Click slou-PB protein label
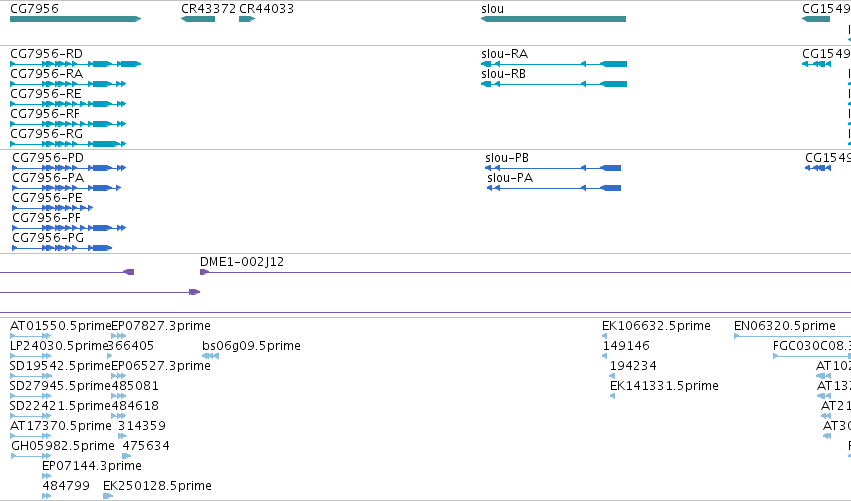 click(507, 158)
